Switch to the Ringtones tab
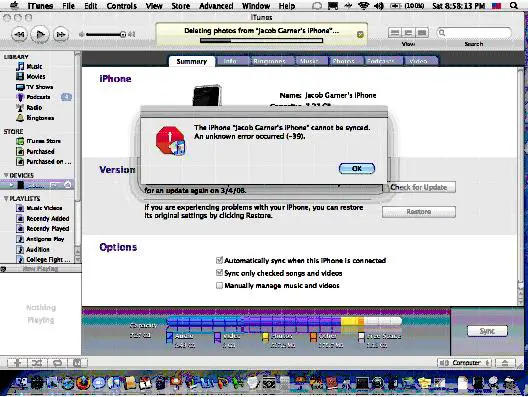This screenshot has height=397, width=528. click(269, 61)
